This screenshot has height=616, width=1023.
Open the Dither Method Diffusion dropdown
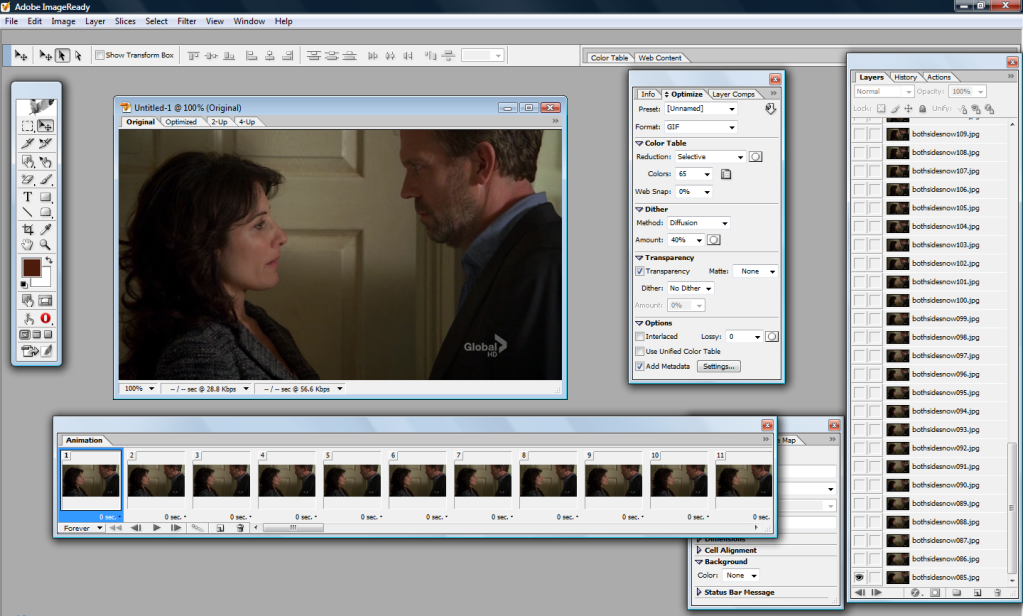pyautogui.click(x=698, y=223)
